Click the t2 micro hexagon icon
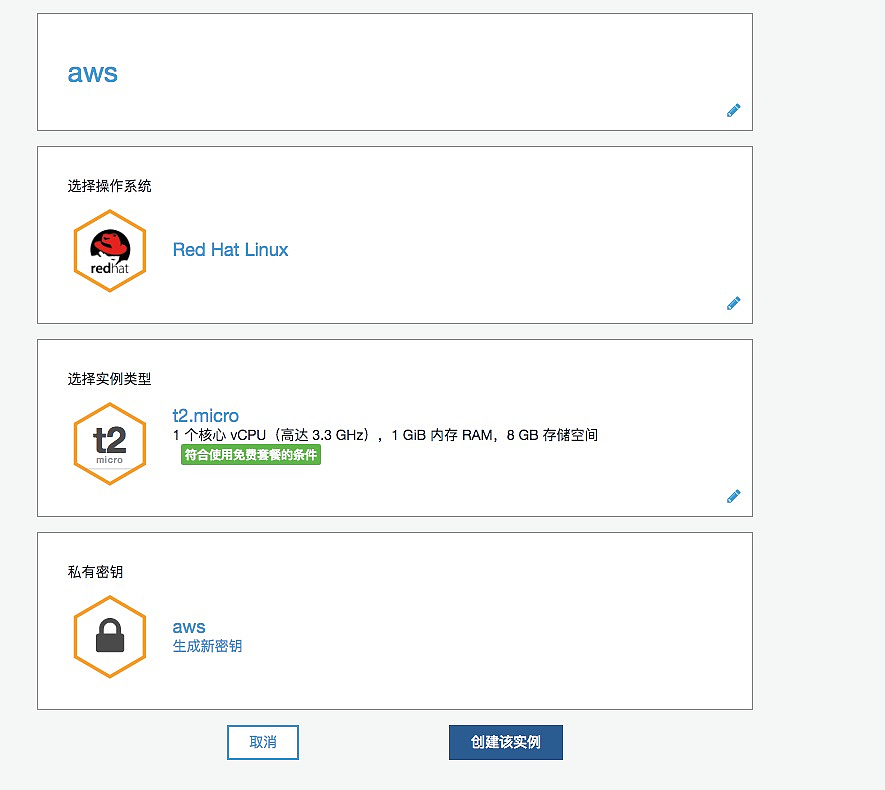The width and height of the screenshot is (885, 790). coord(110,444)
